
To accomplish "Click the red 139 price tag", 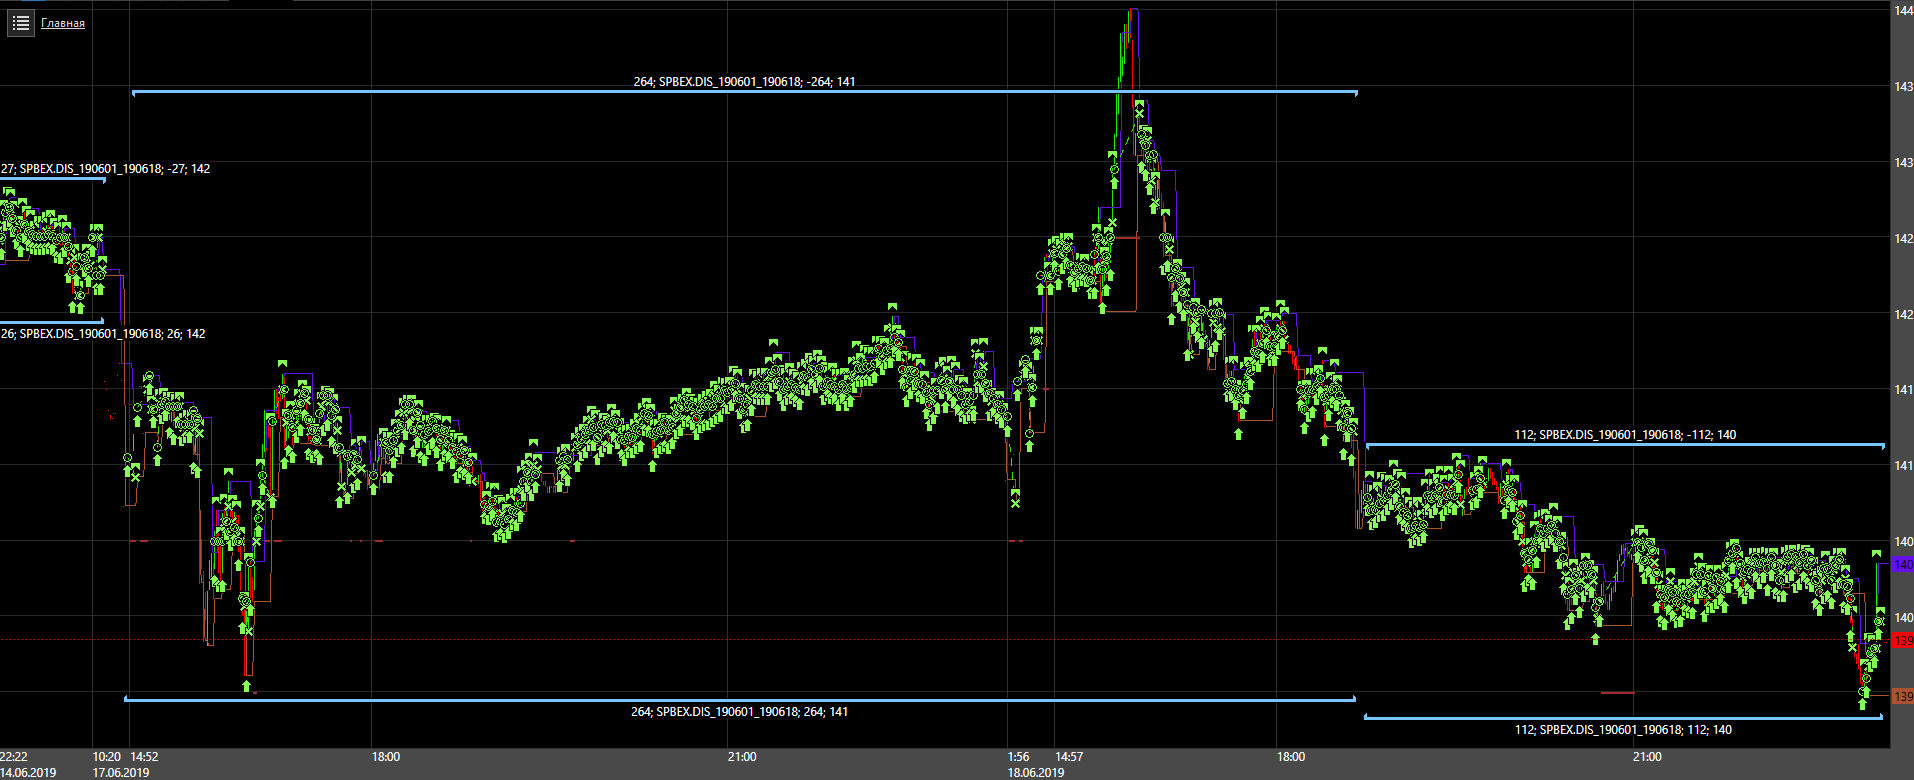I will click(x=1902, y=640).
